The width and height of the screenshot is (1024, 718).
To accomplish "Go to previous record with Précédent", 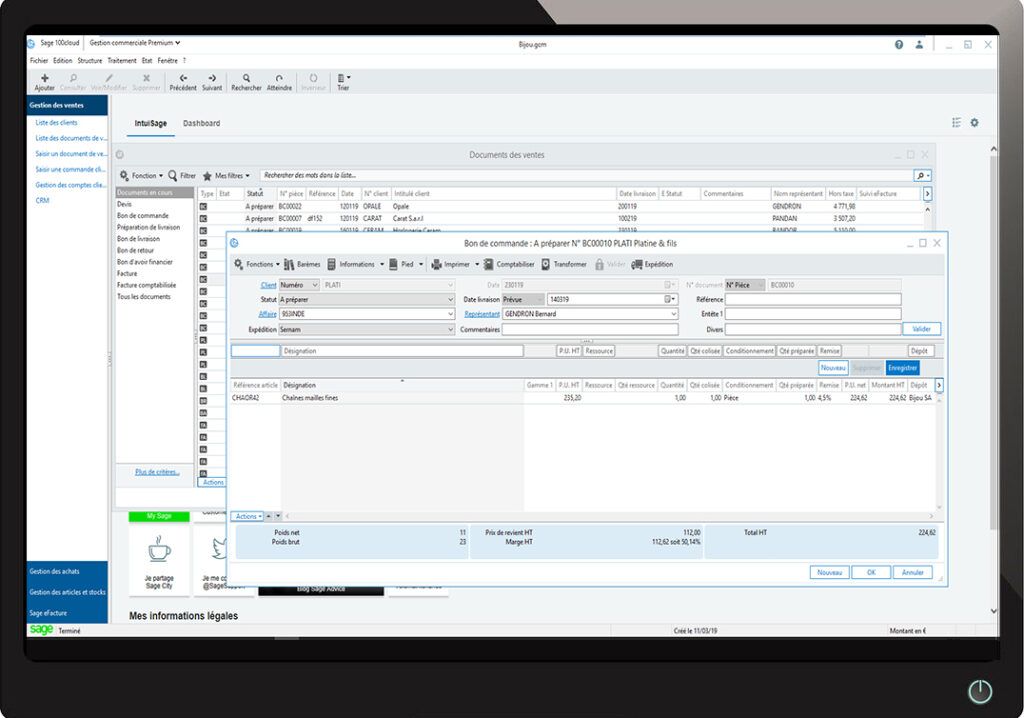I will pos(183,78).
